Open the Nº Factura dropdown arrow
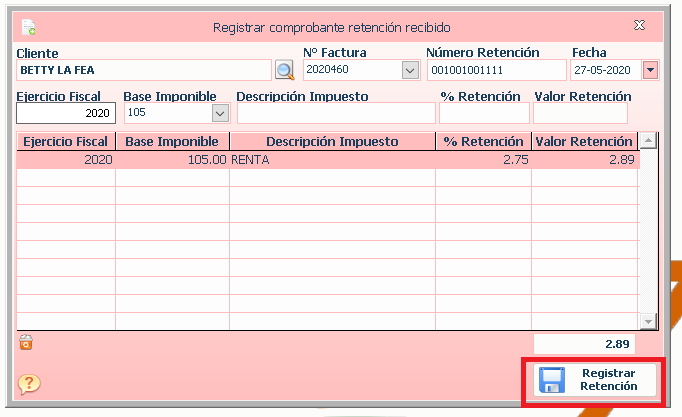The image size is (682, 417). (x=410, y=70)
